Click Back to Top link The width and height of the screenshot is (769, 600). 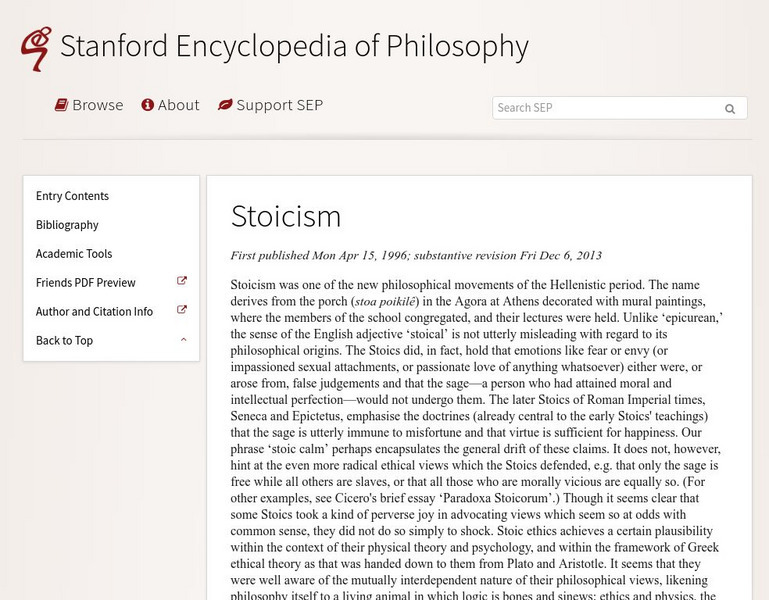coord(64,341)
